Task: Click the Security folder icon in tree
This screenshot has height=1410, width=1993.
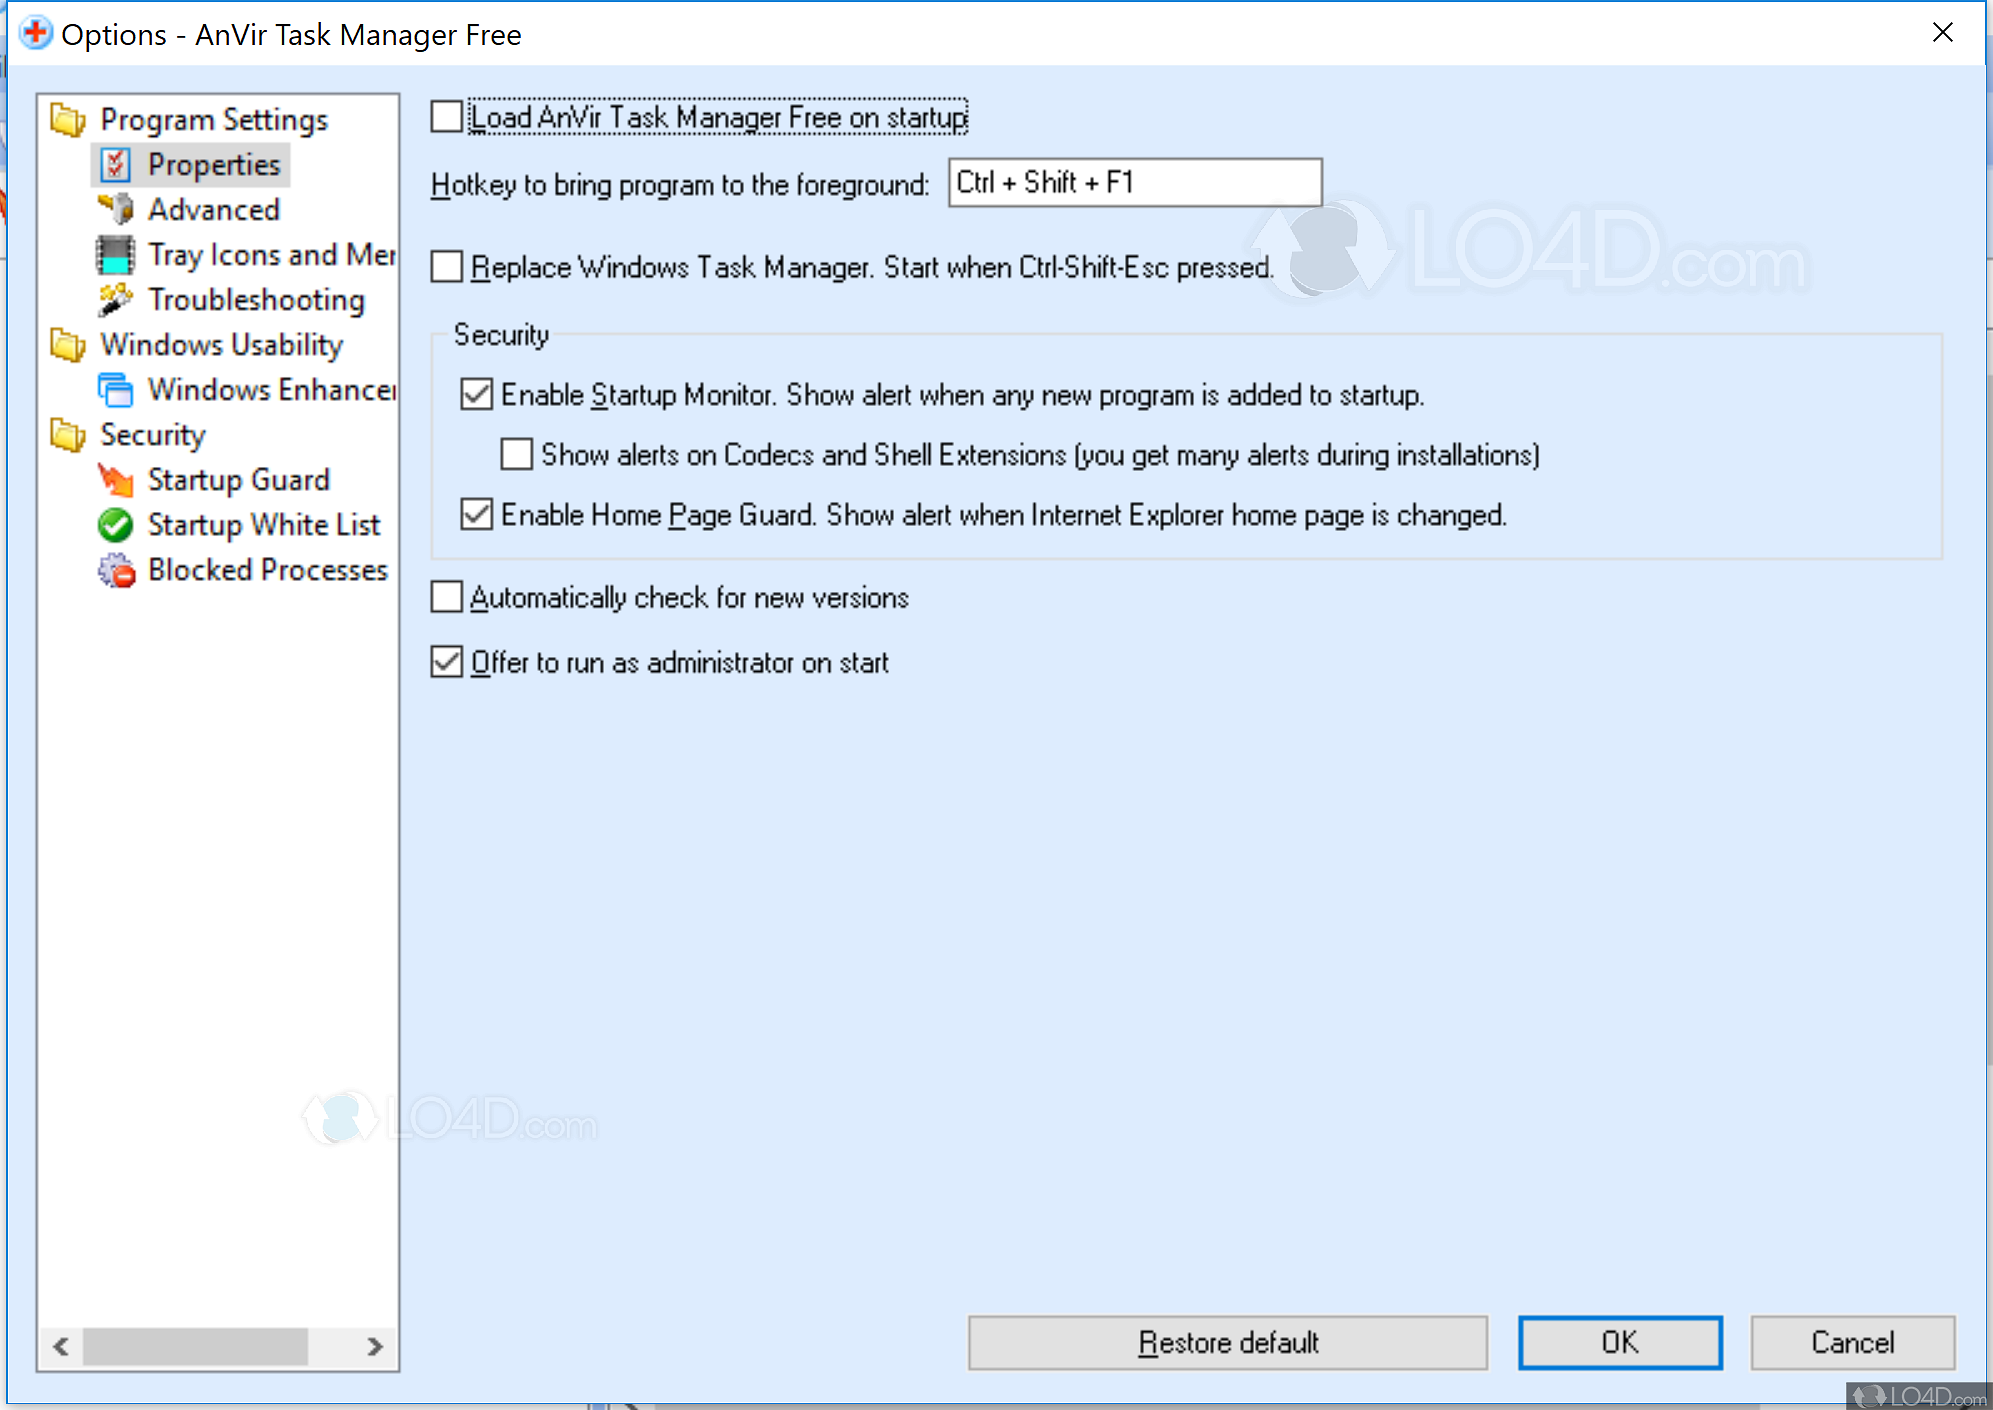Action: (68, 435)
